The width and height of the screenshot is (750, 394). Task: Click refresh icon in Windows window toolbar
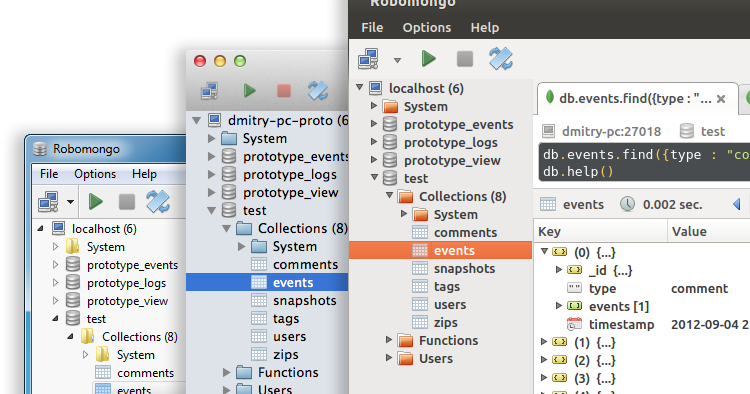158,202
